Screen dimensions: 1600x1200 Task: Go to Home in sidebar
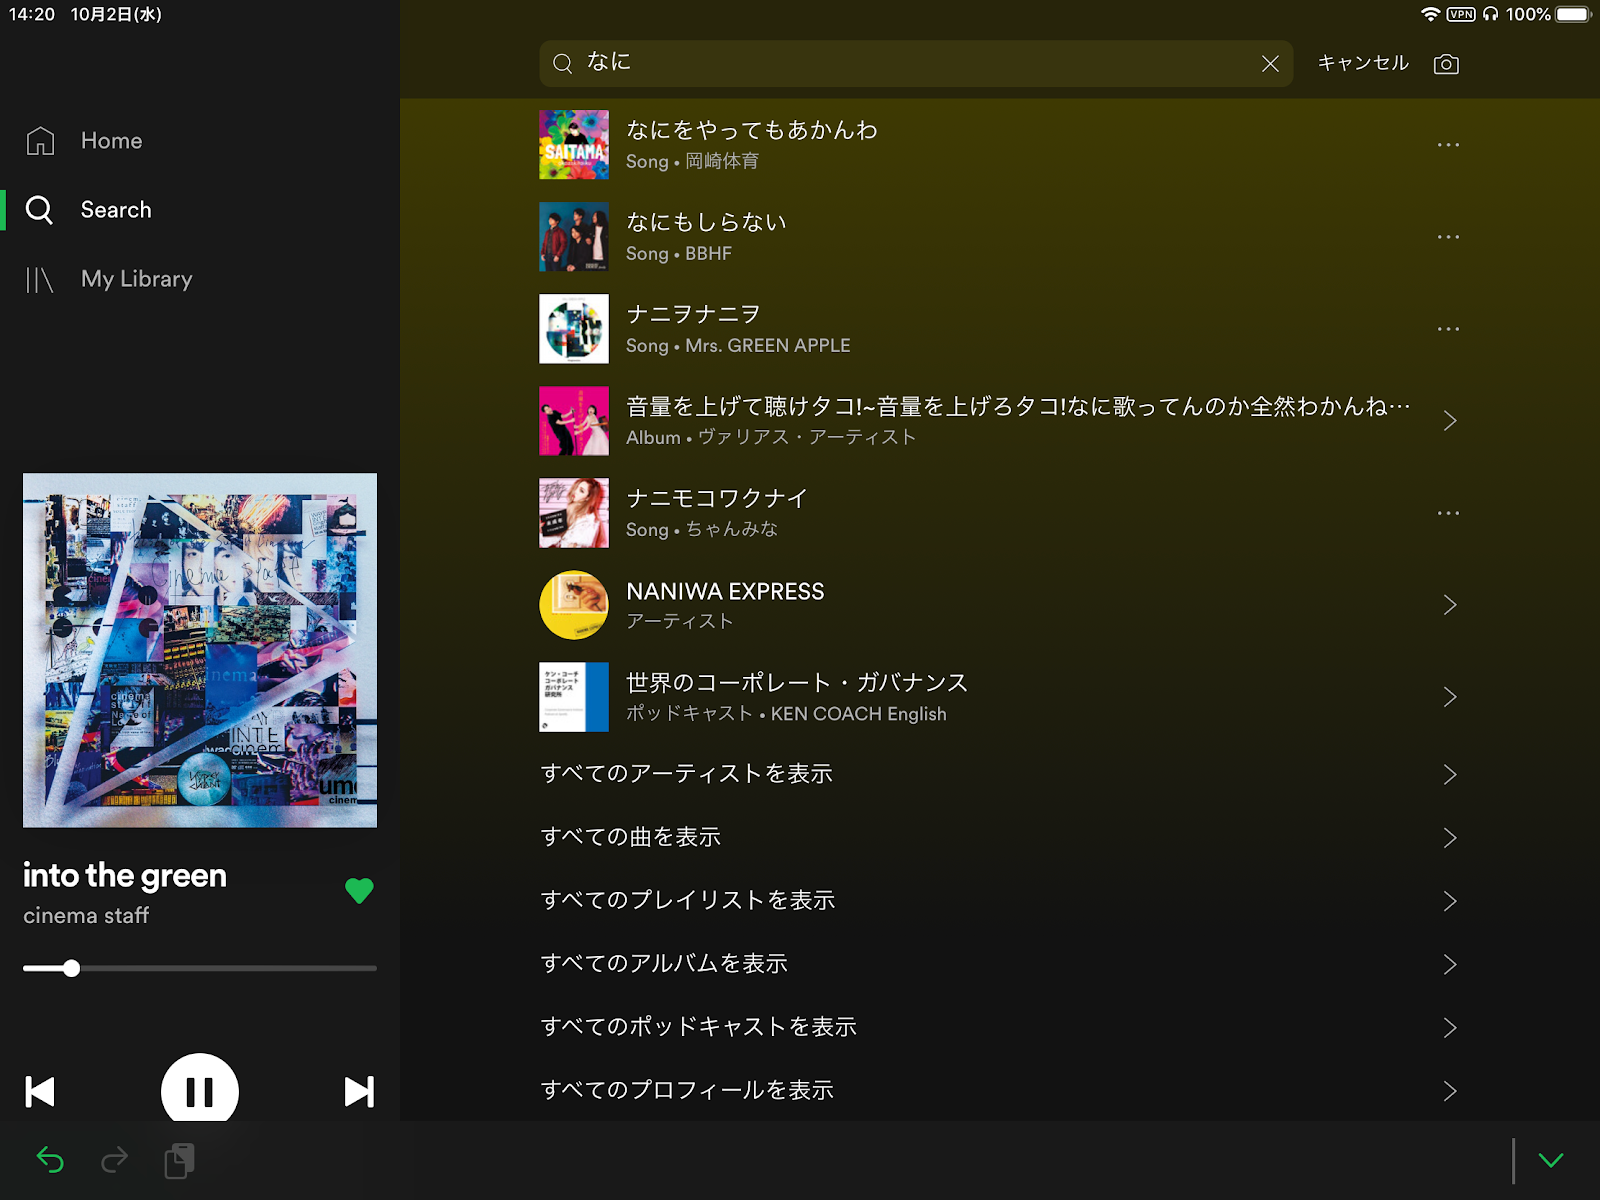pyautogui.click(x=112, y=141)
